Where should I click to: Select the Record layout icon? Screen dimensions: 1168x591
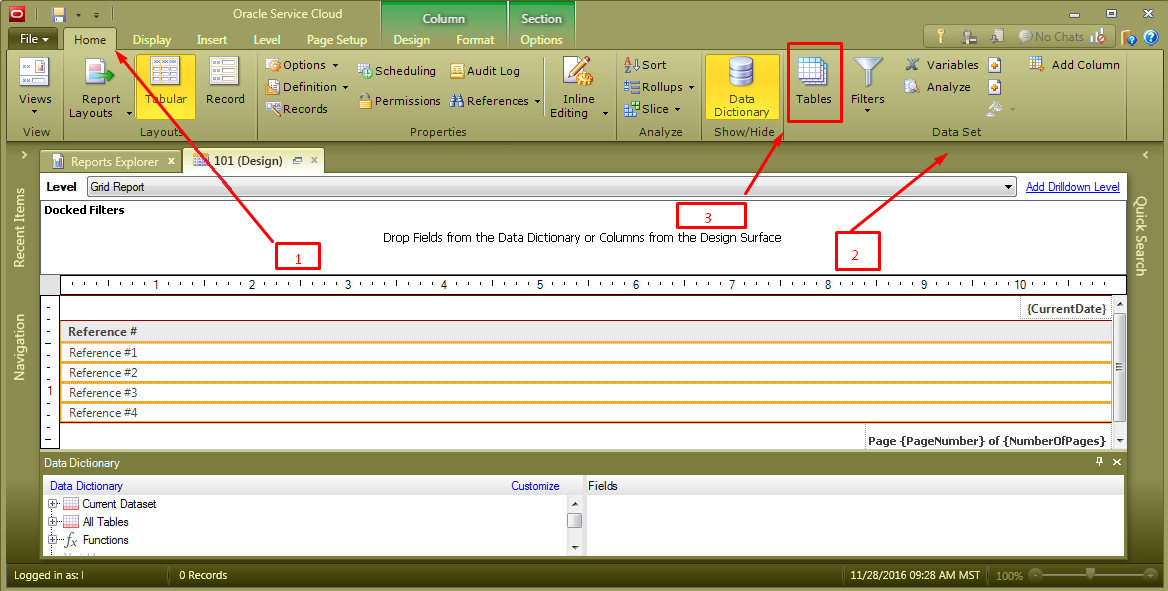[224, 72]
